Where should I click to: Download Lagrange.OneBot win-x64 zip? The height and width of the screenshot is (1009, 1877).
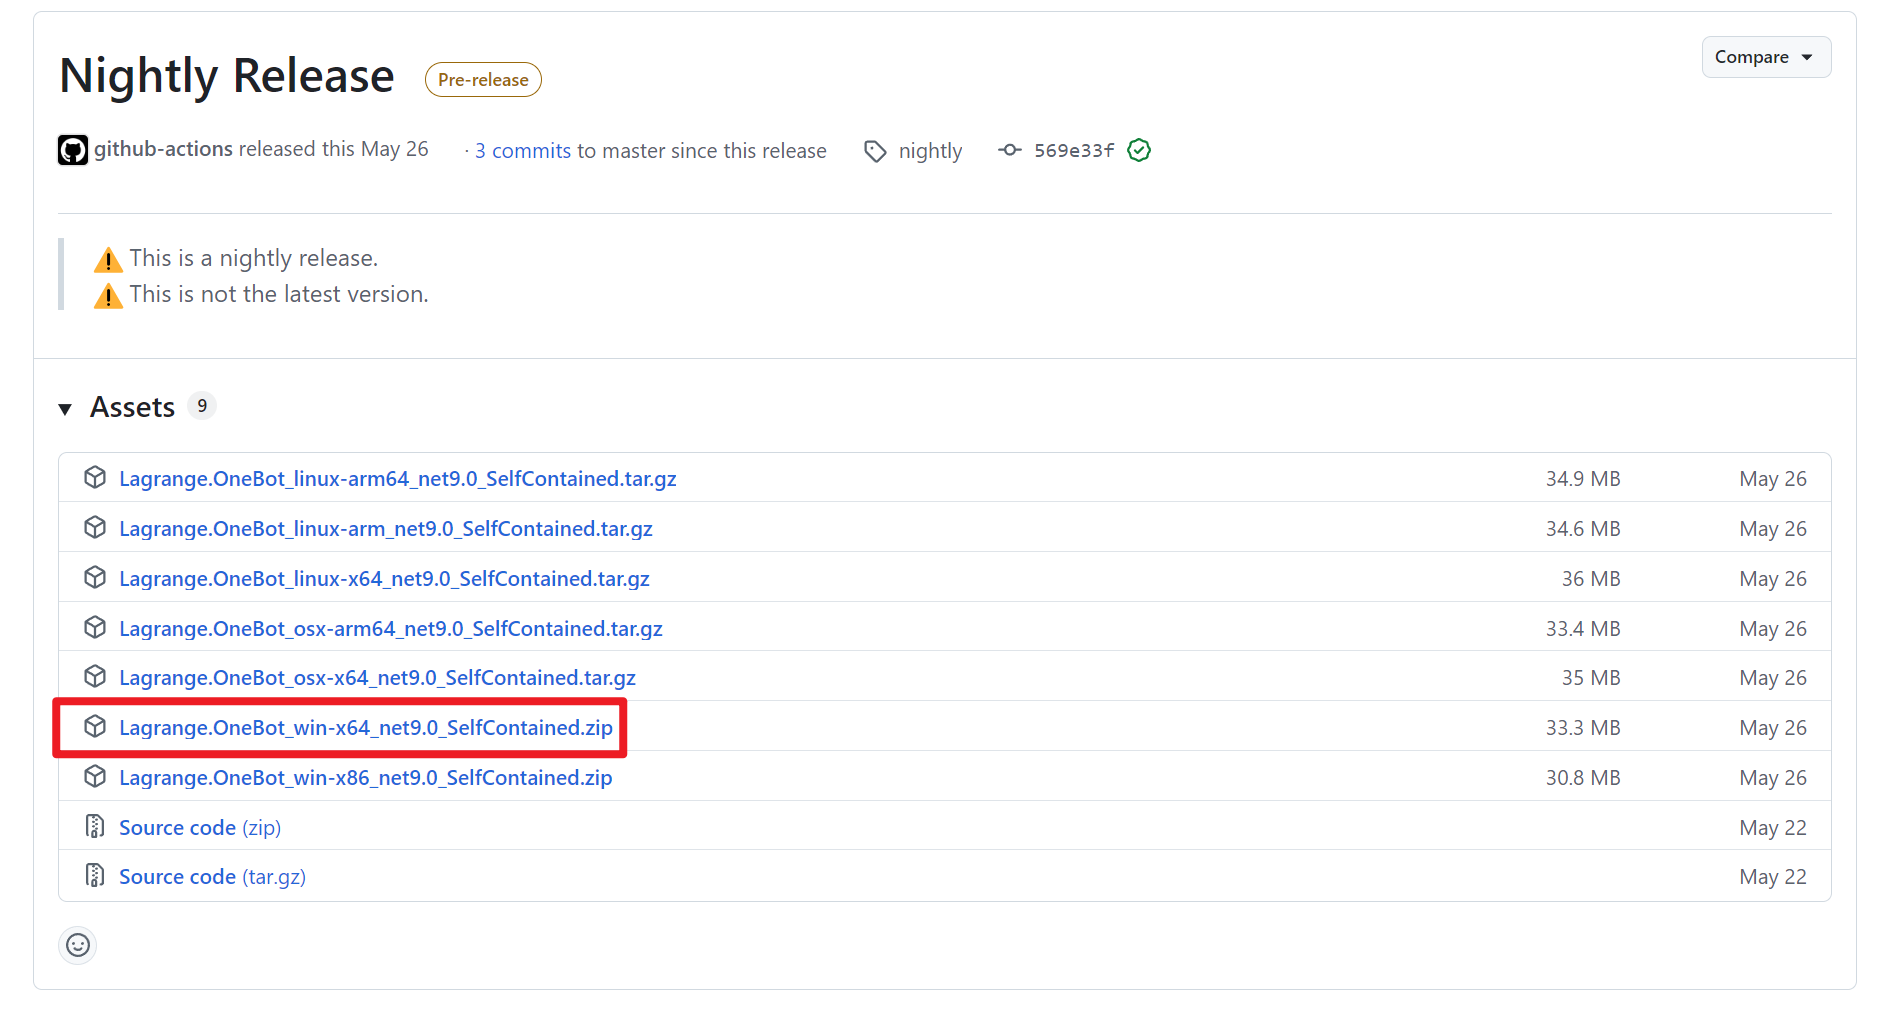(365, 728)
